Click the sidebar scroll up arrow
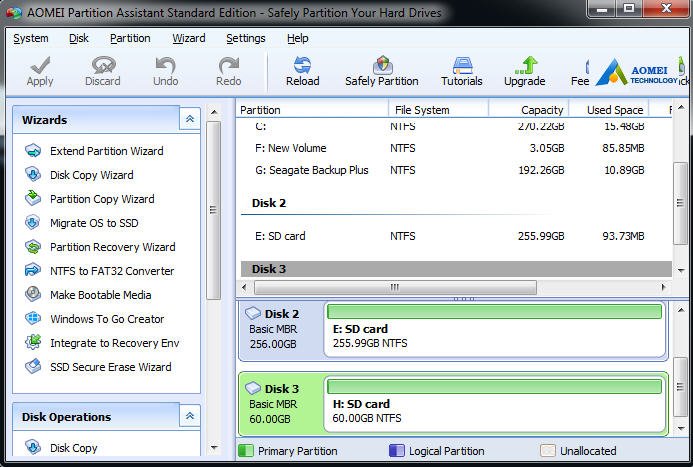Screen dimensions: 693x467 coord(214,112)
